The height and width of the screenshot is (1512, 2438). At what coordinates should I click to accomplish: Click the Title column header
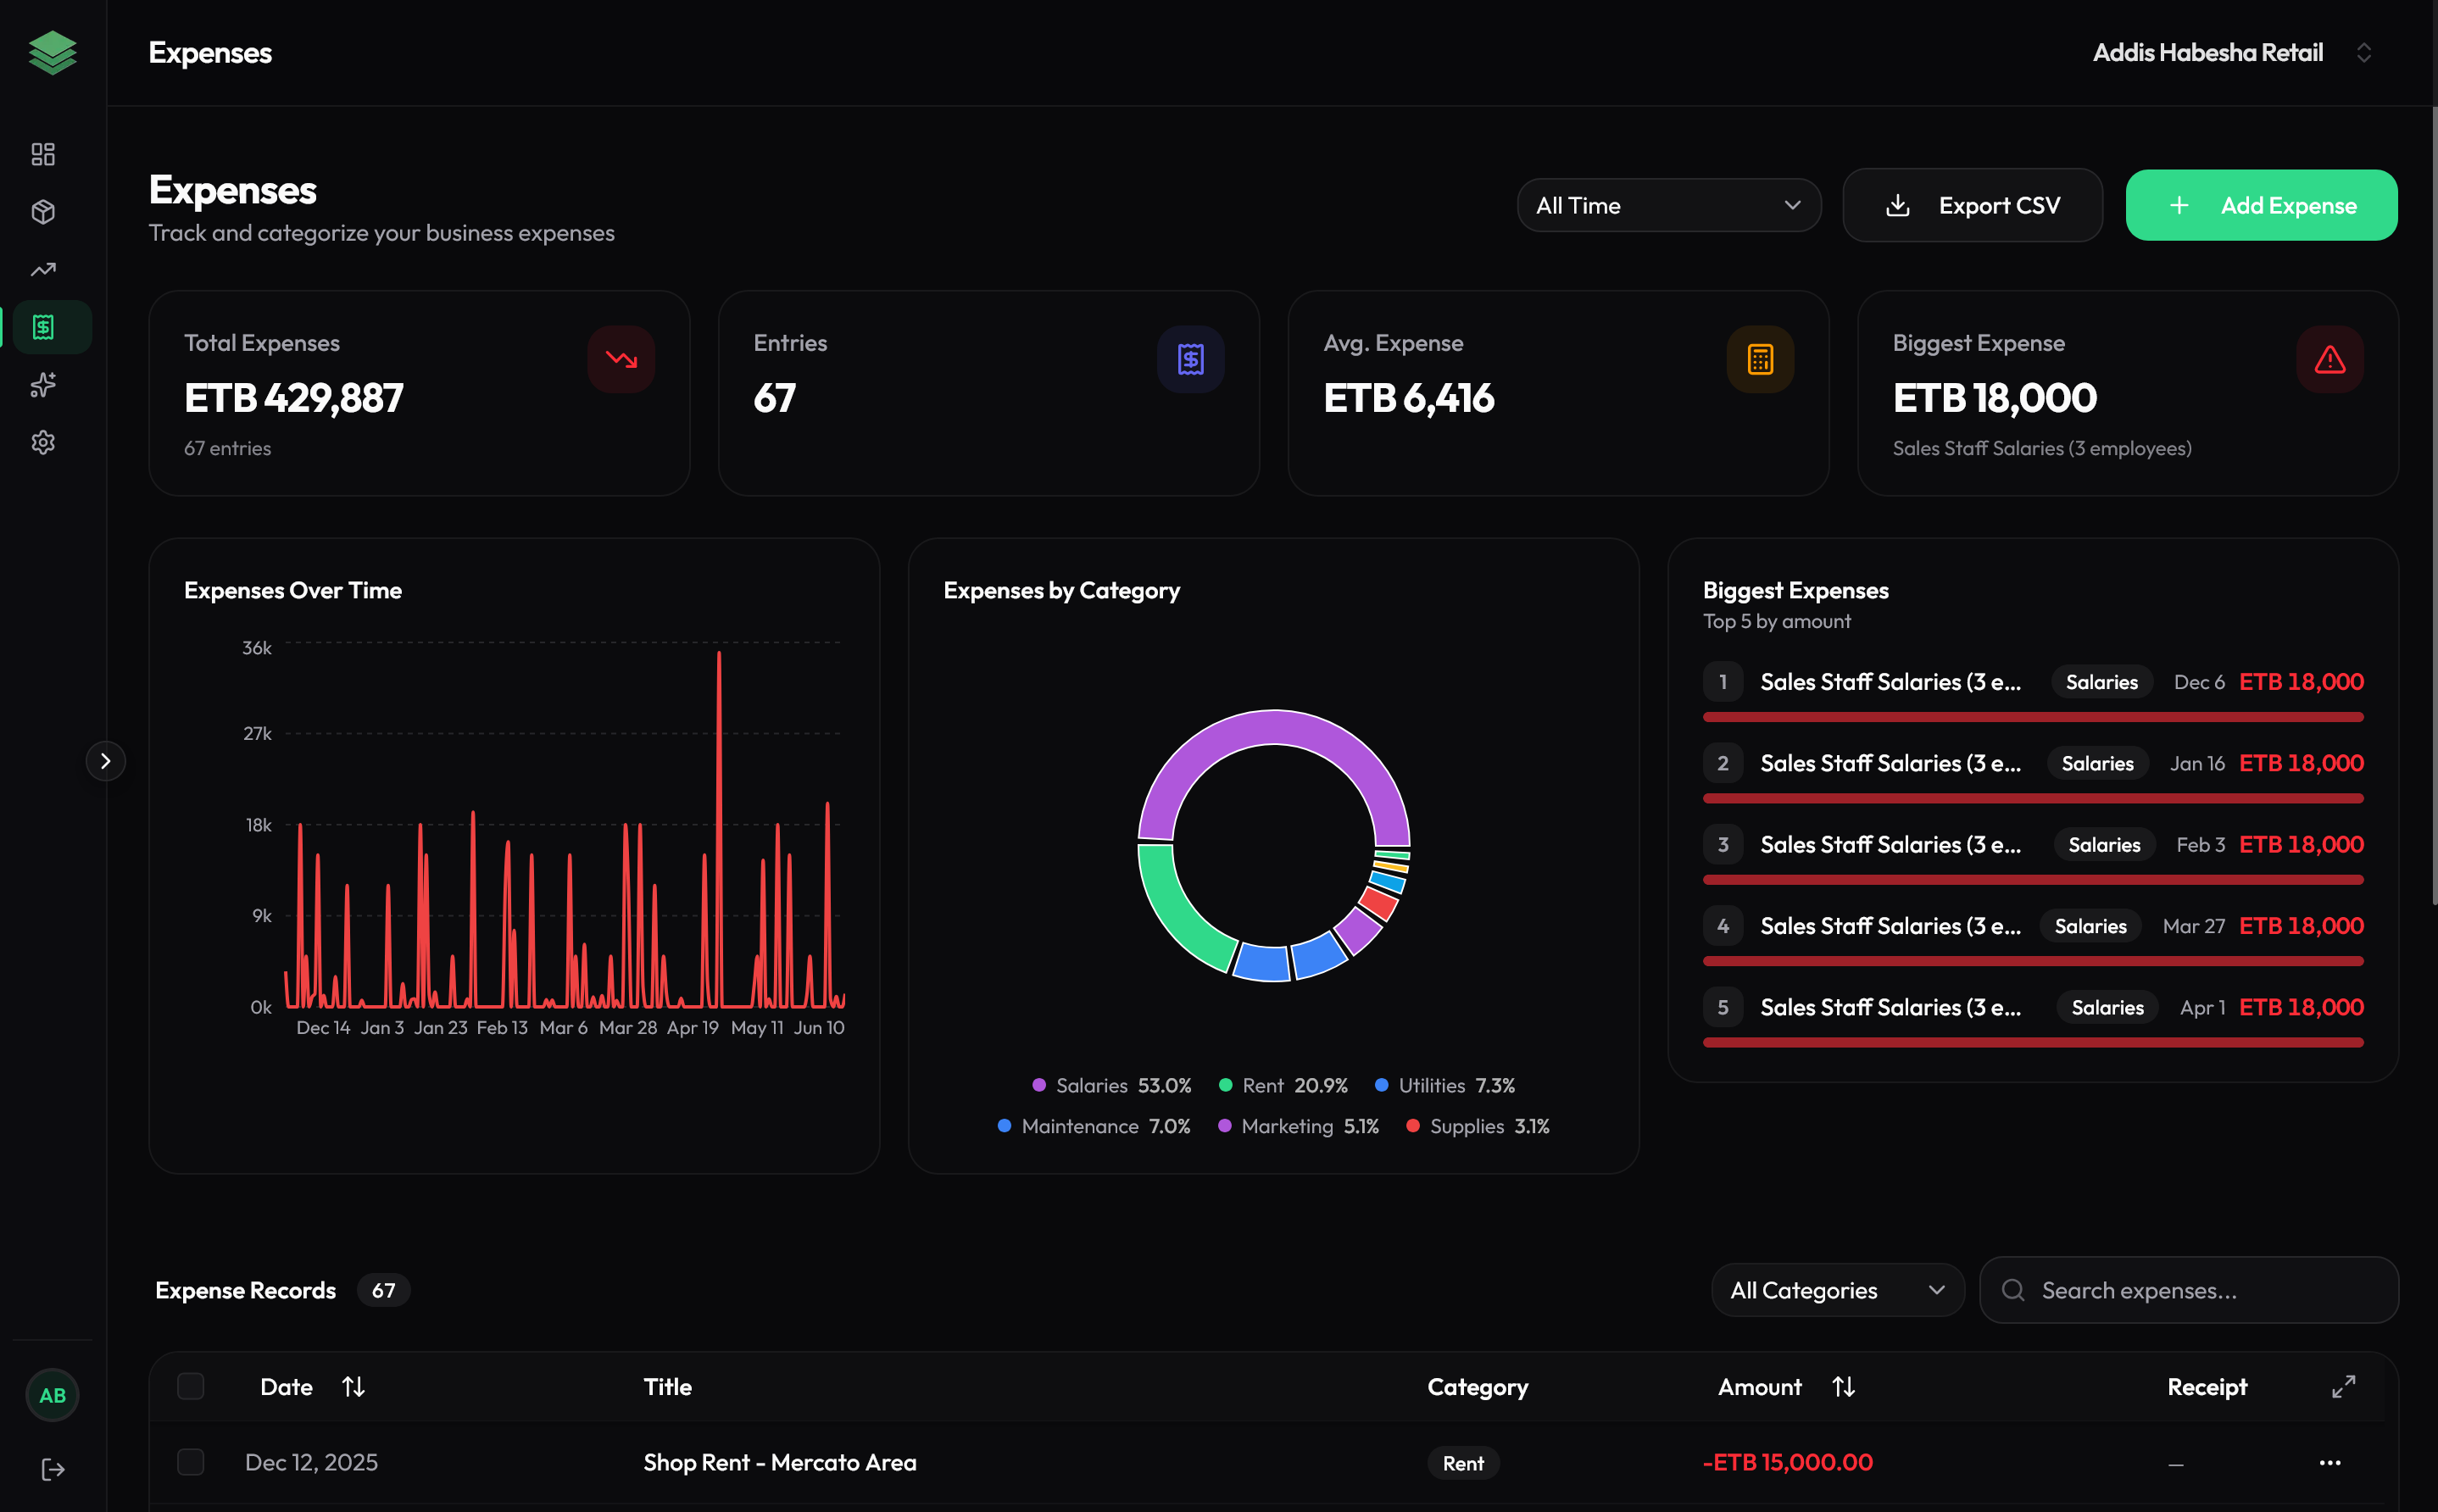667,1387
